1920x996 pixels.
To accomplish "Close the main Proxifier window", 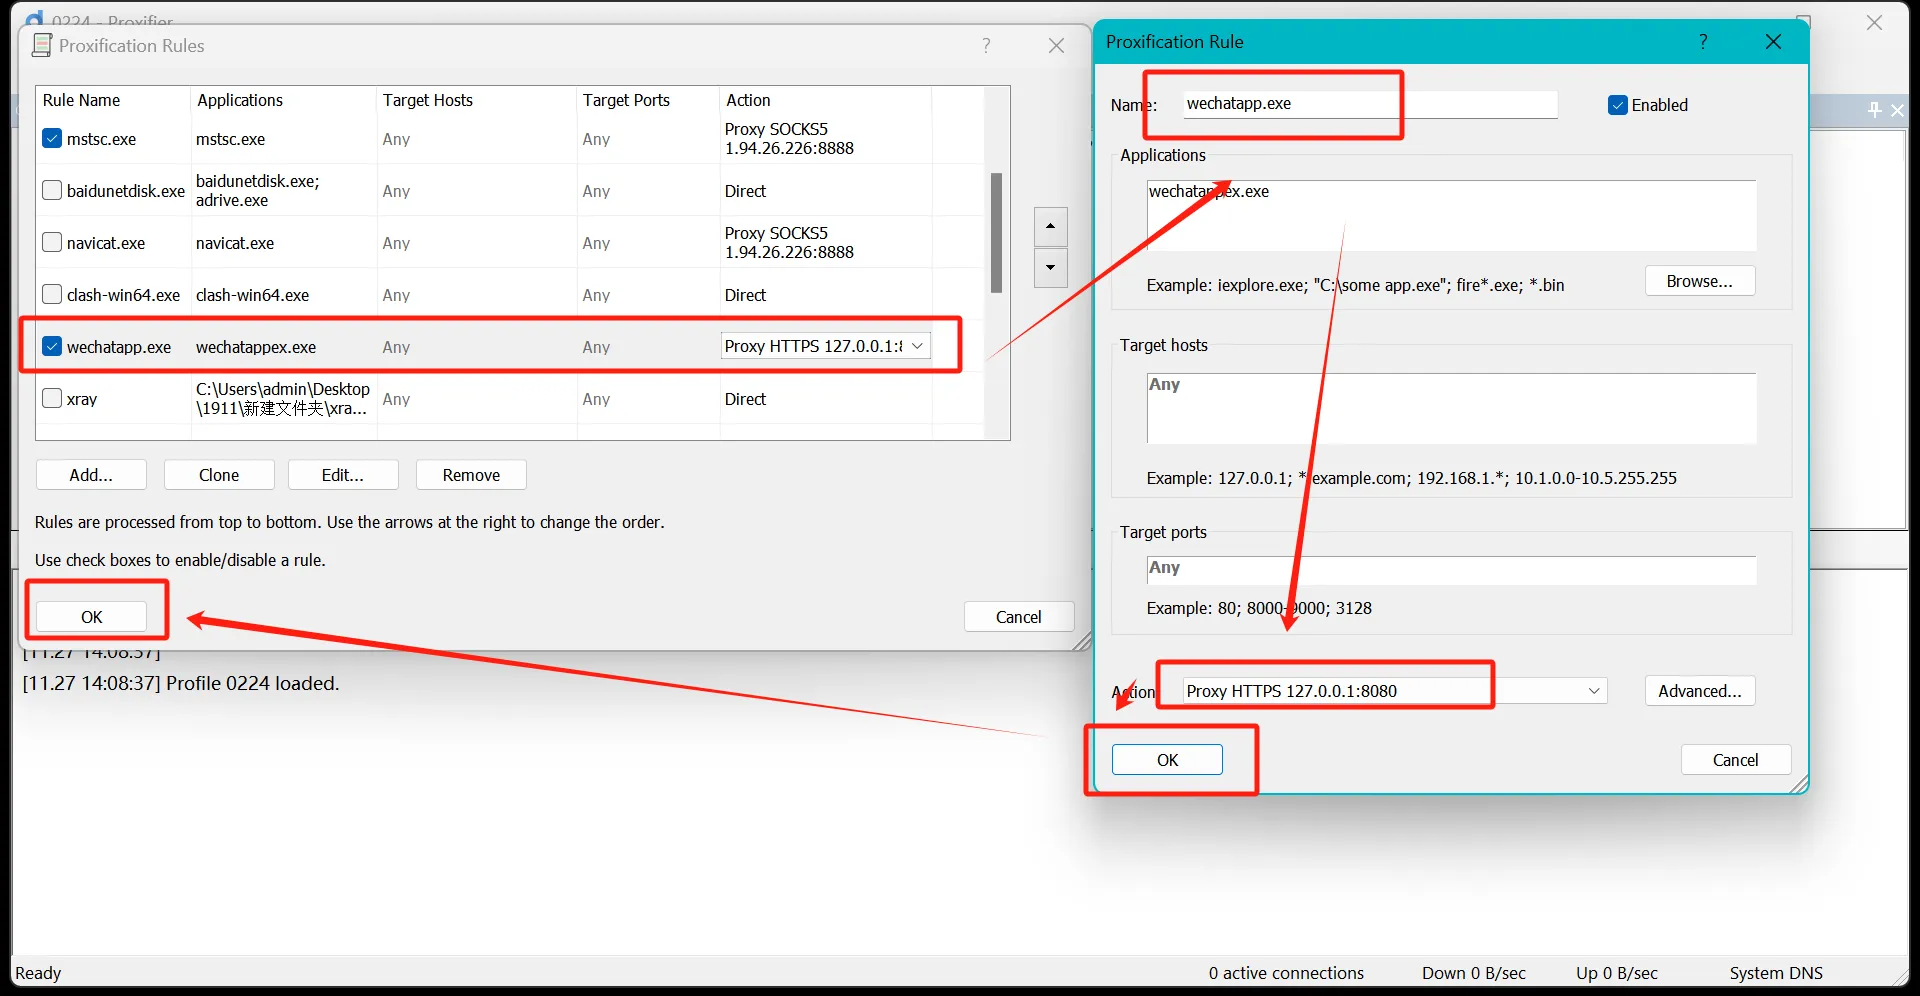I will 1874,22.
